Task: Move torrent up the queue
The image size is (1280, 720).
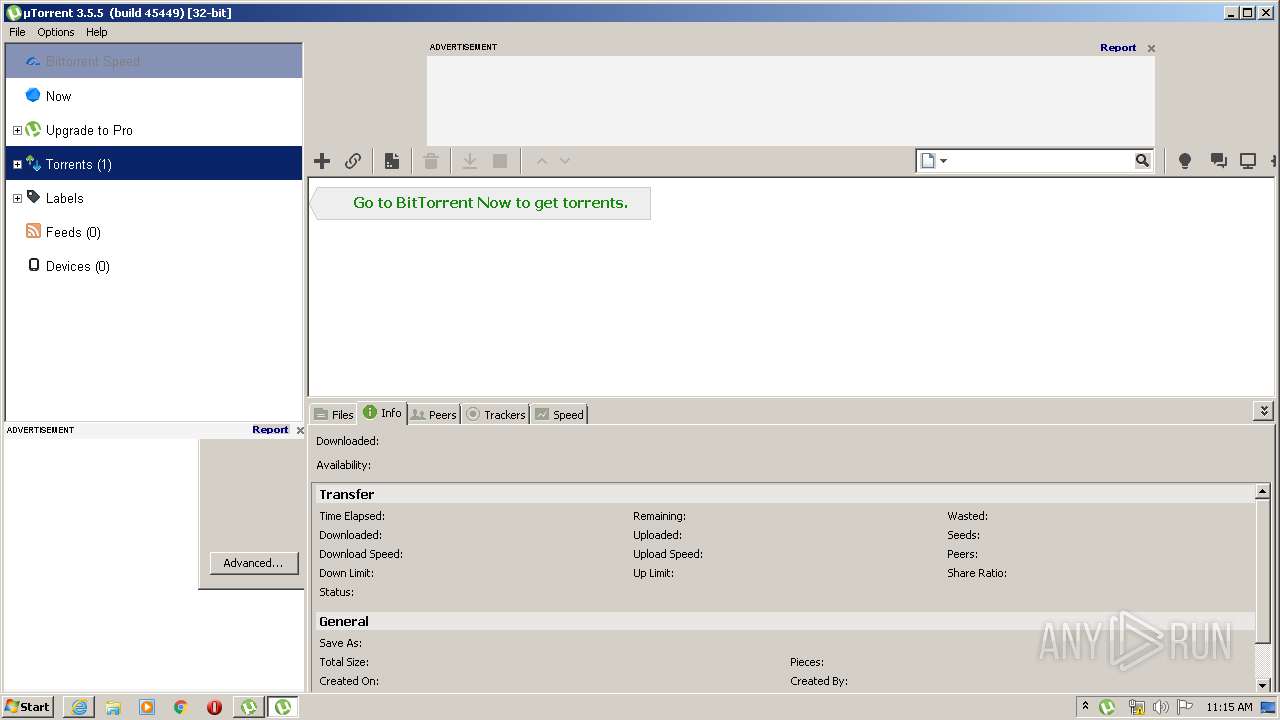Action: click(x=541, y=161)
